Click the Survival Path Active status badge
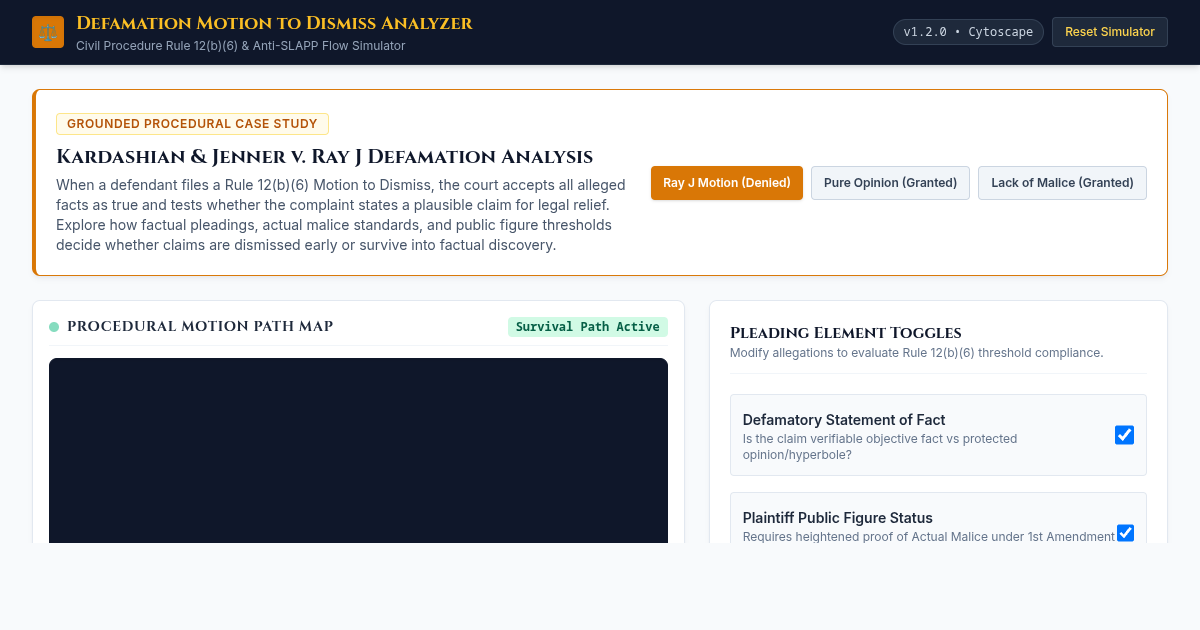The height and width of the screenshot is (630, 1200). (x=588, y=327)
